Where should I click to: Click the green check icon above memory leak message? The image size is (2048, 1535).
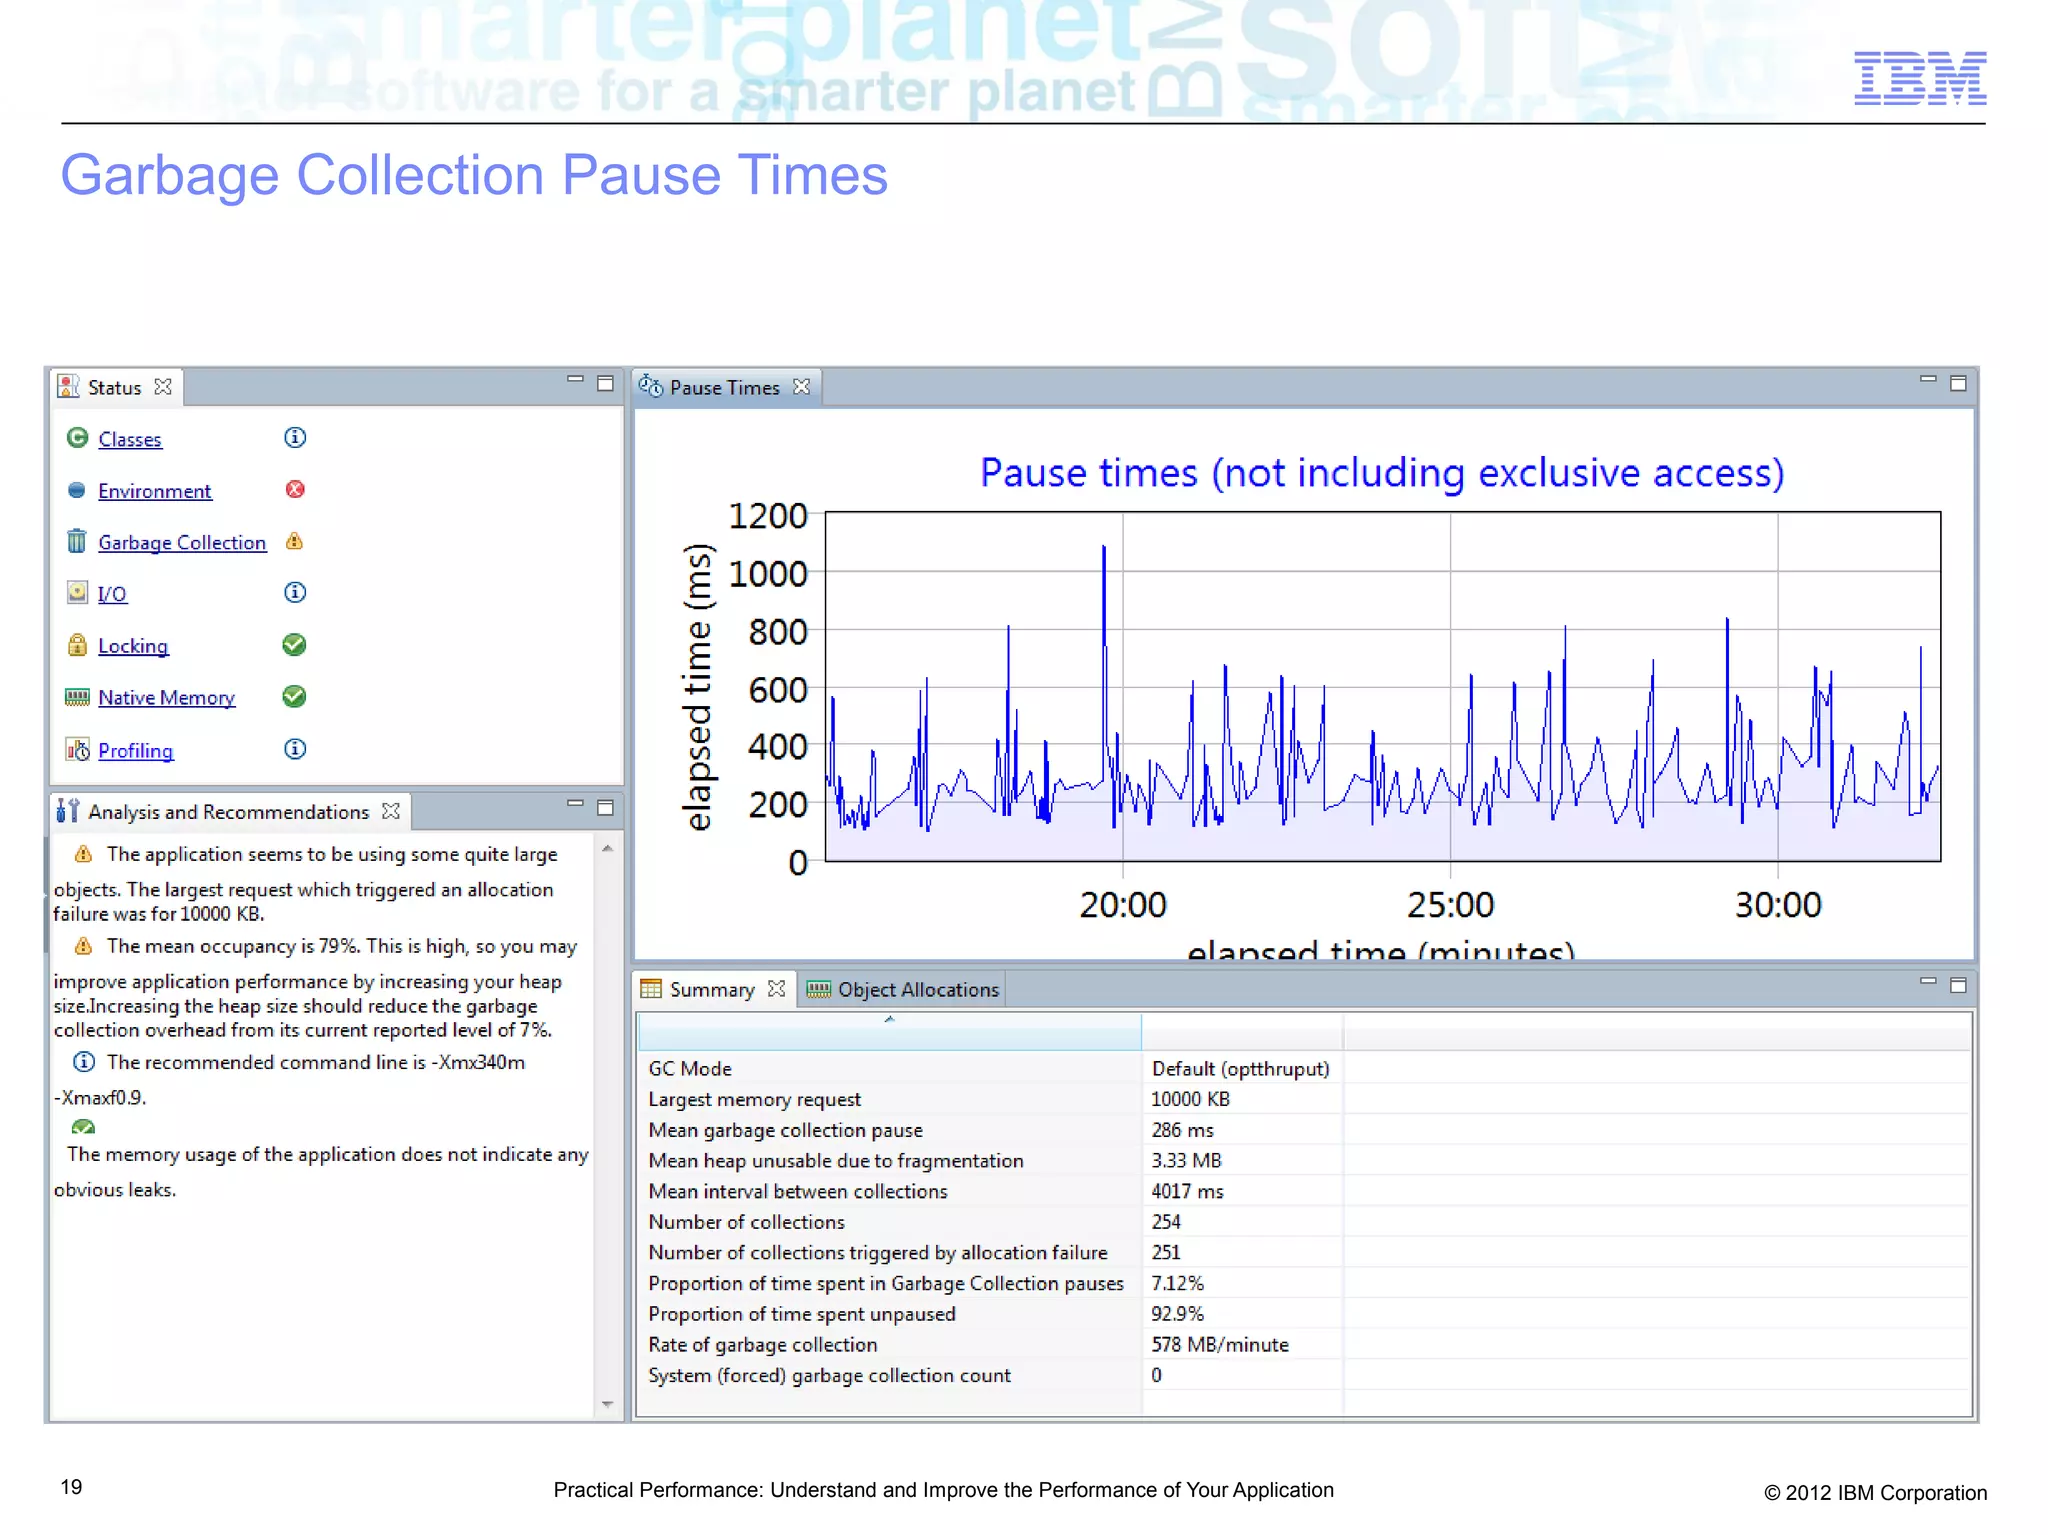(84, 1127)
